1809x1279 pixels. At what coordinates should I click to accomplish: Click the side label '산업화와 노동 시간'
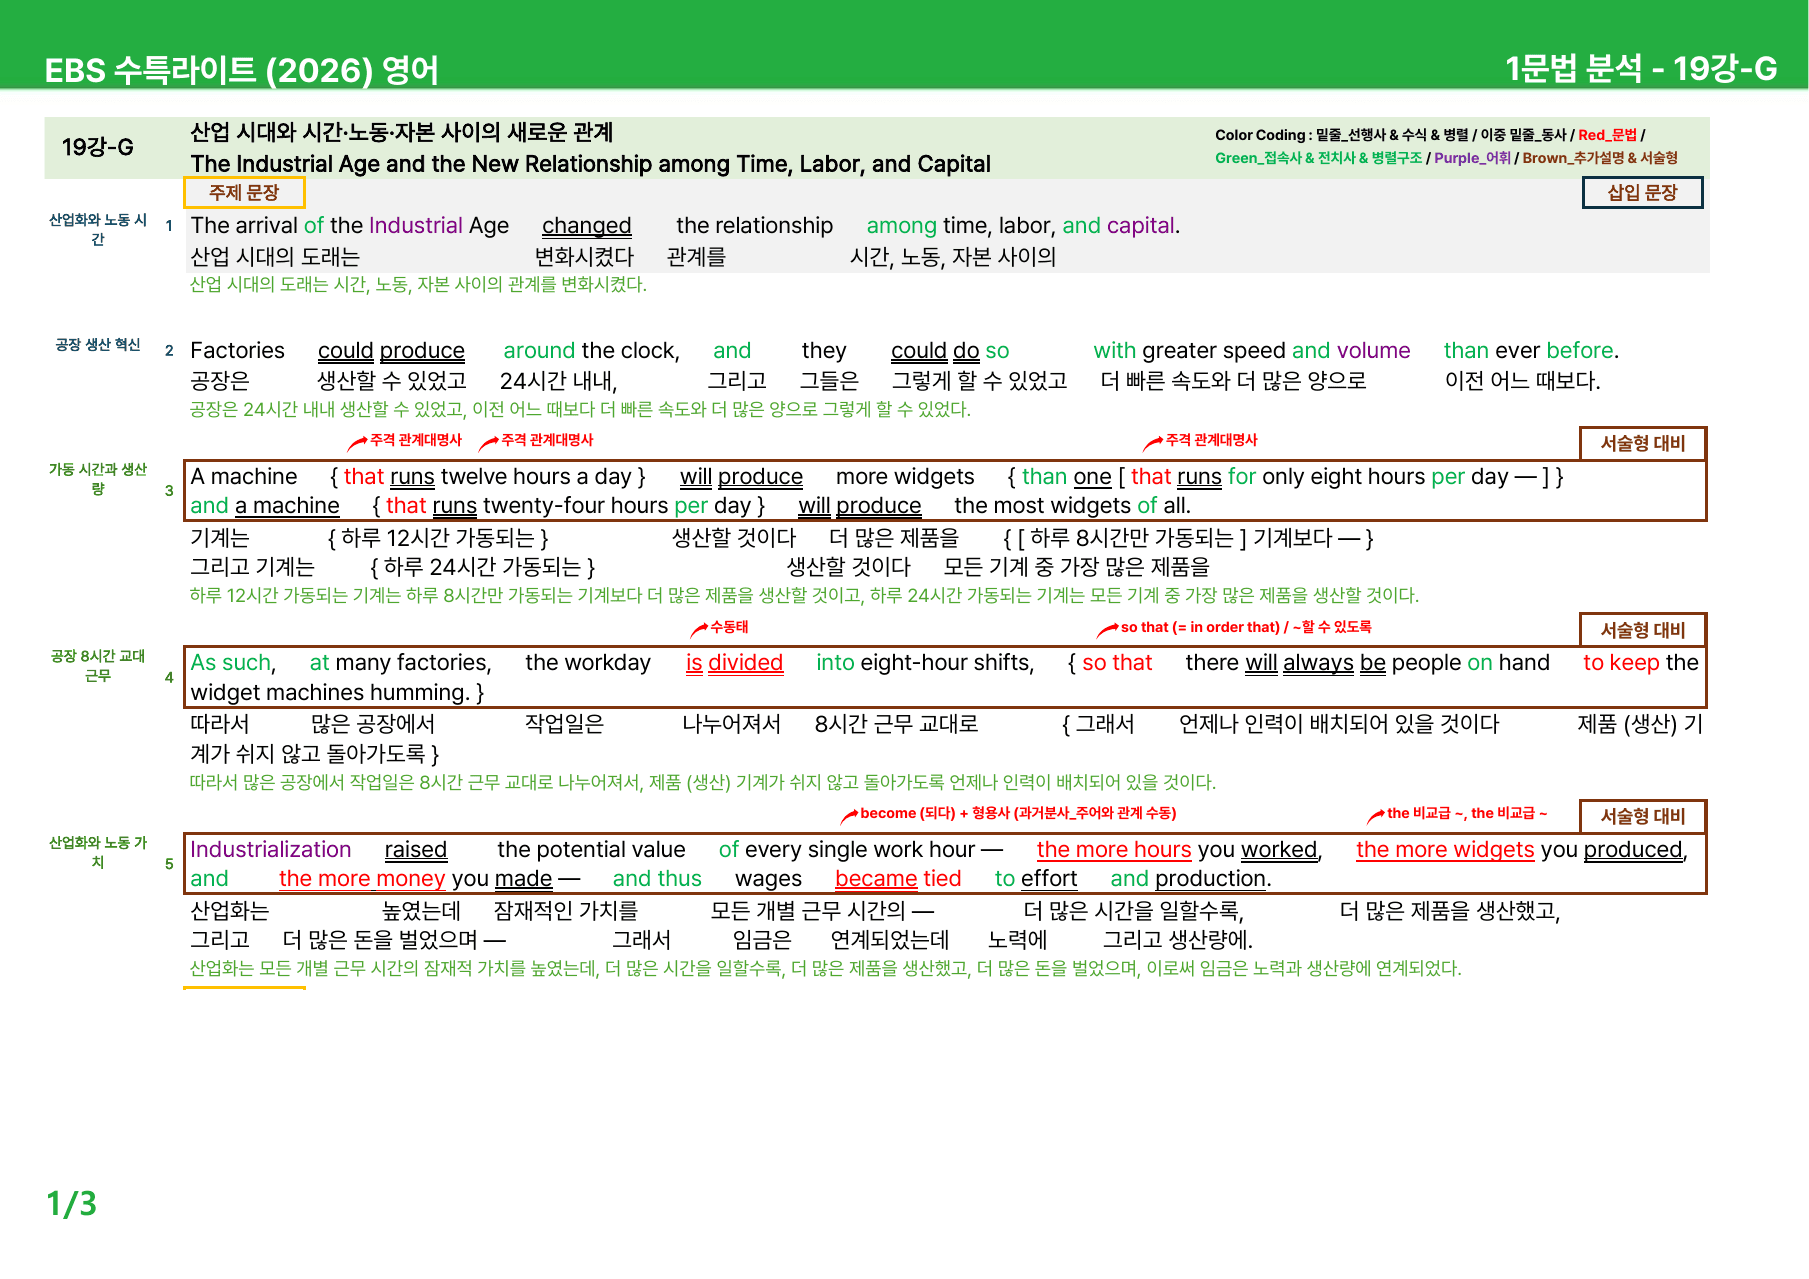pos(98,229)
